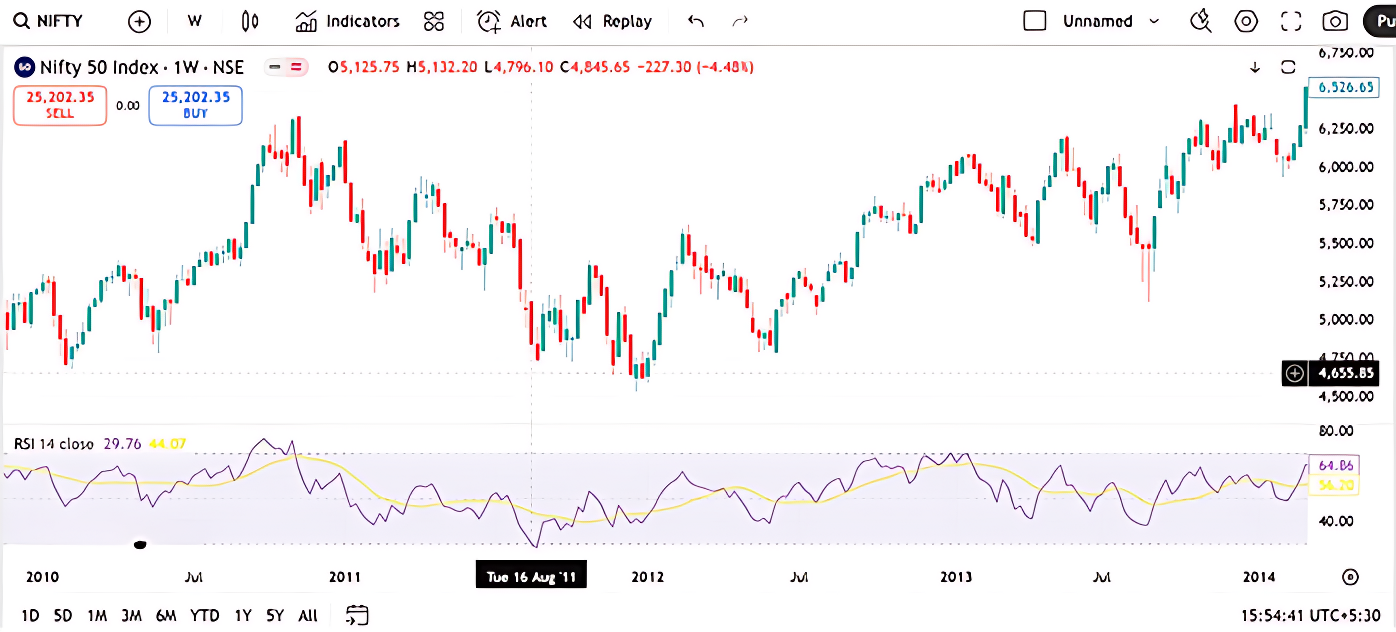Enter fullscreen mode
Screen dimensions: 1396x632
[1291, 21]
